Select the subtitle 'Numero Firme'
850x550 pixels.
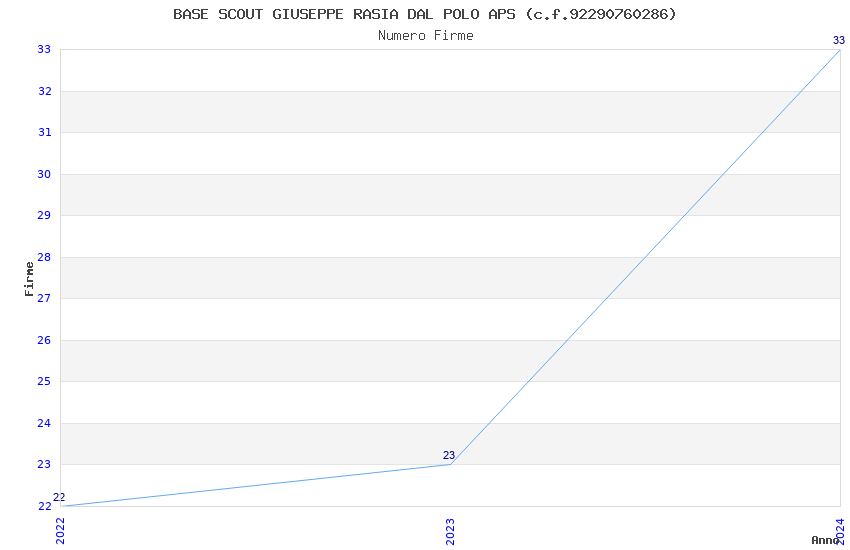pyautogui.click(x=426, y=36)
